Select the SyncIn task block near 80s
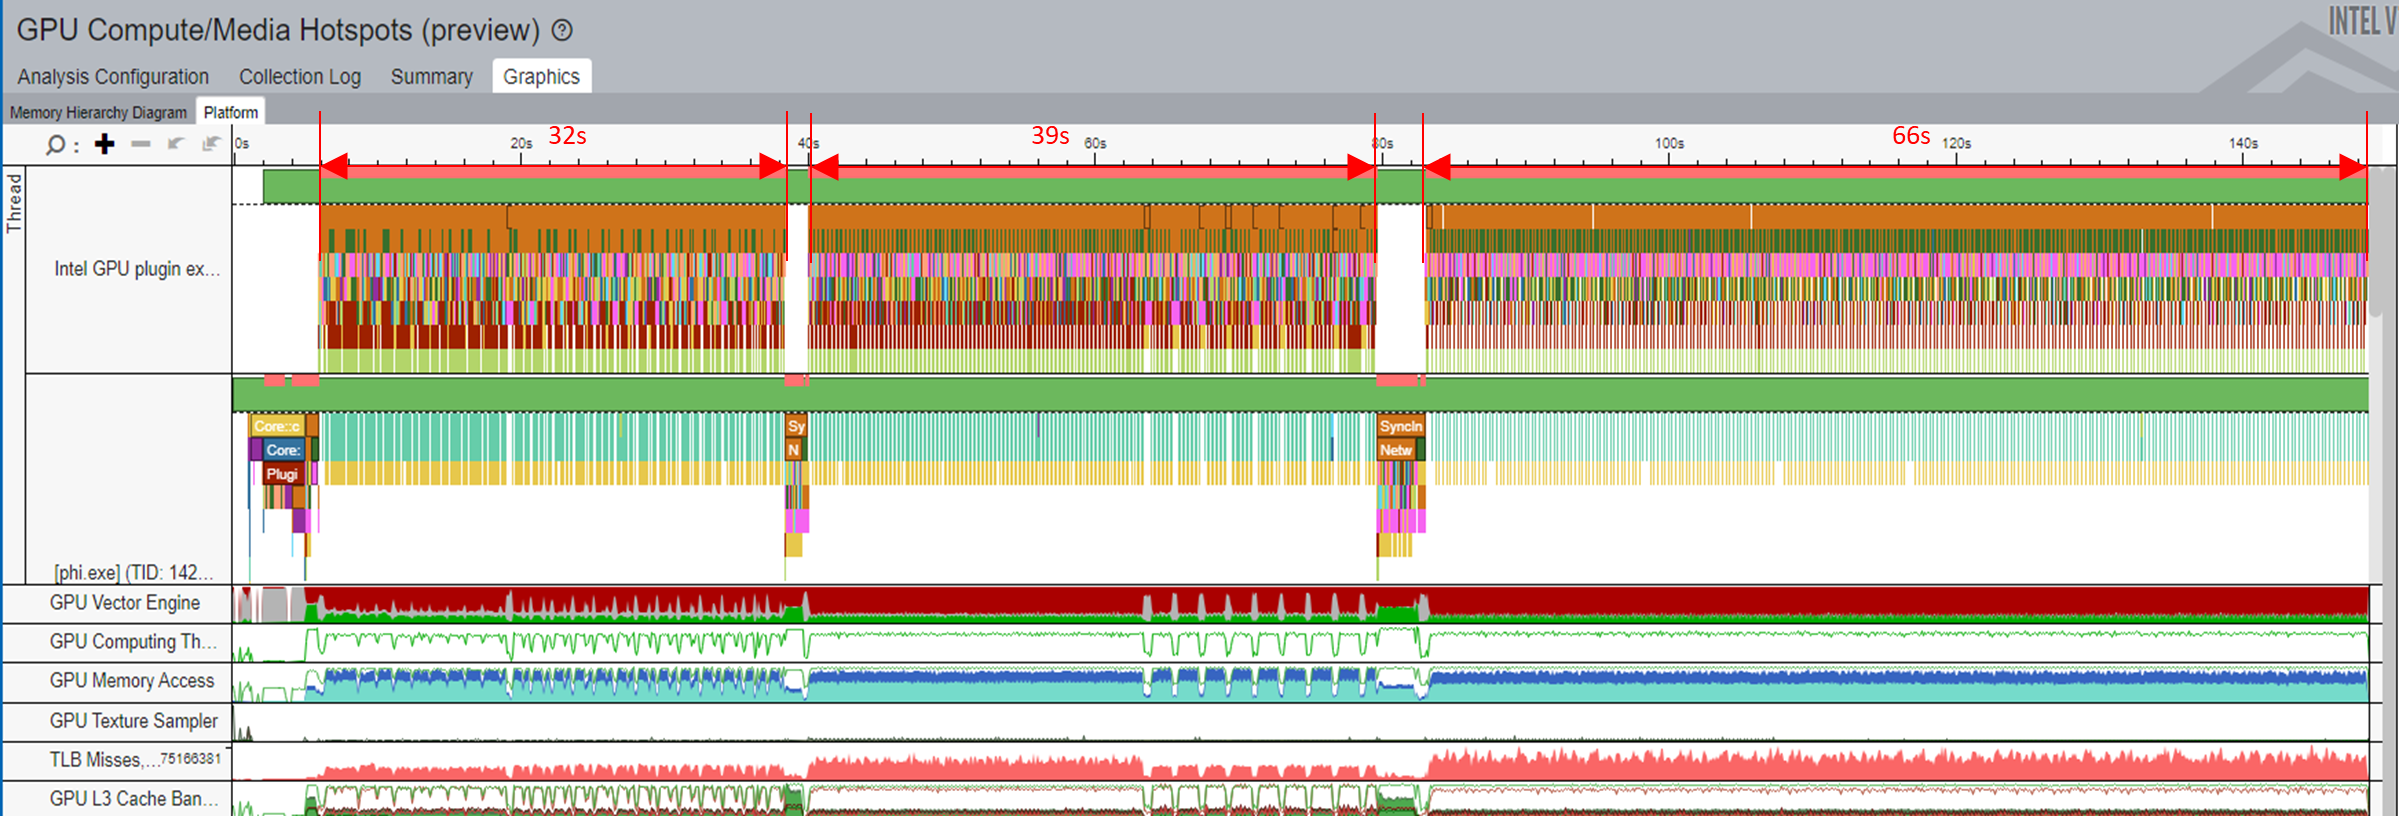 pyautogui.click(x=1400, y=426)
